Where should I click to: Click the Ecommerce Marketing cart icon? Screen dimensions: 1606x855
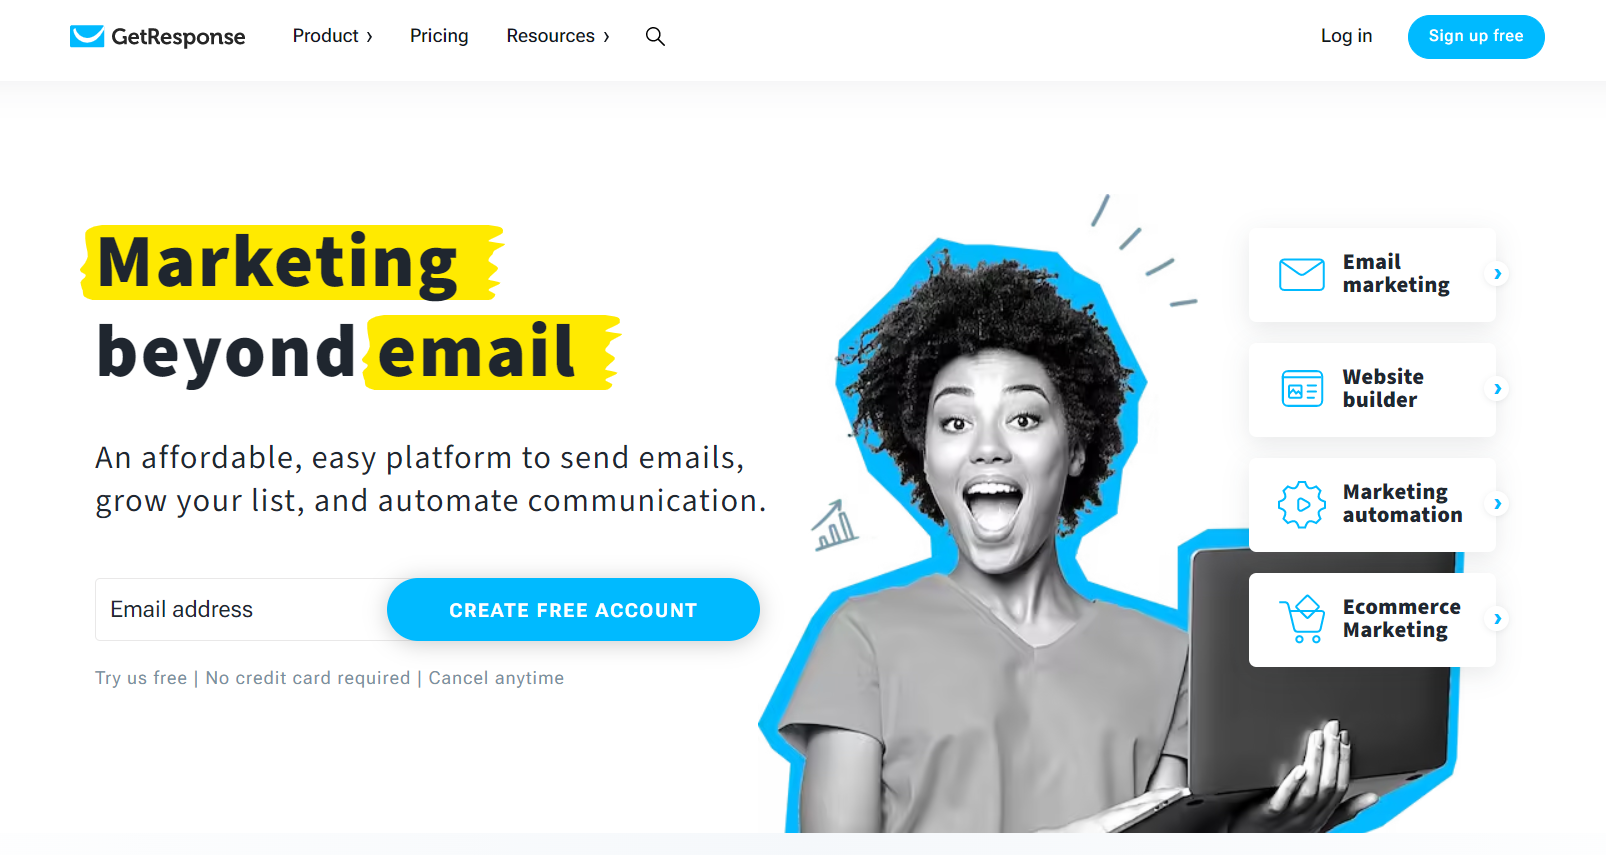[1302, 619]
